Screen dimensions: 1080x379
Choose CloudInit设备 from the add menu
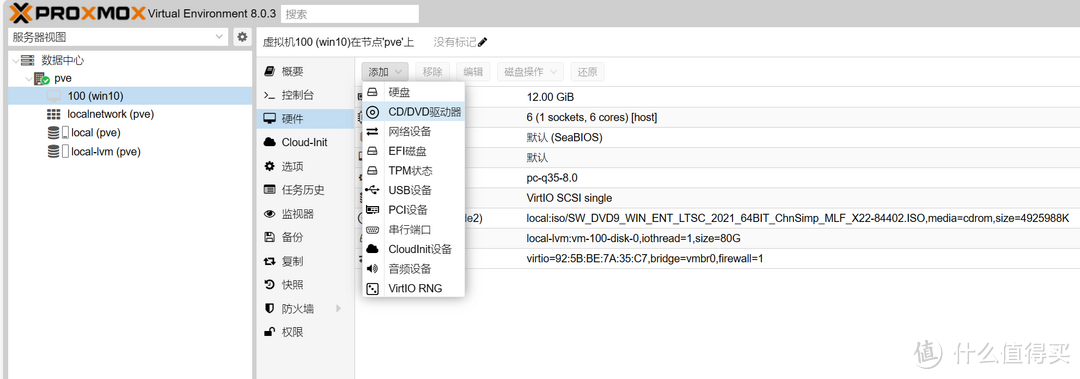[413, 249]
